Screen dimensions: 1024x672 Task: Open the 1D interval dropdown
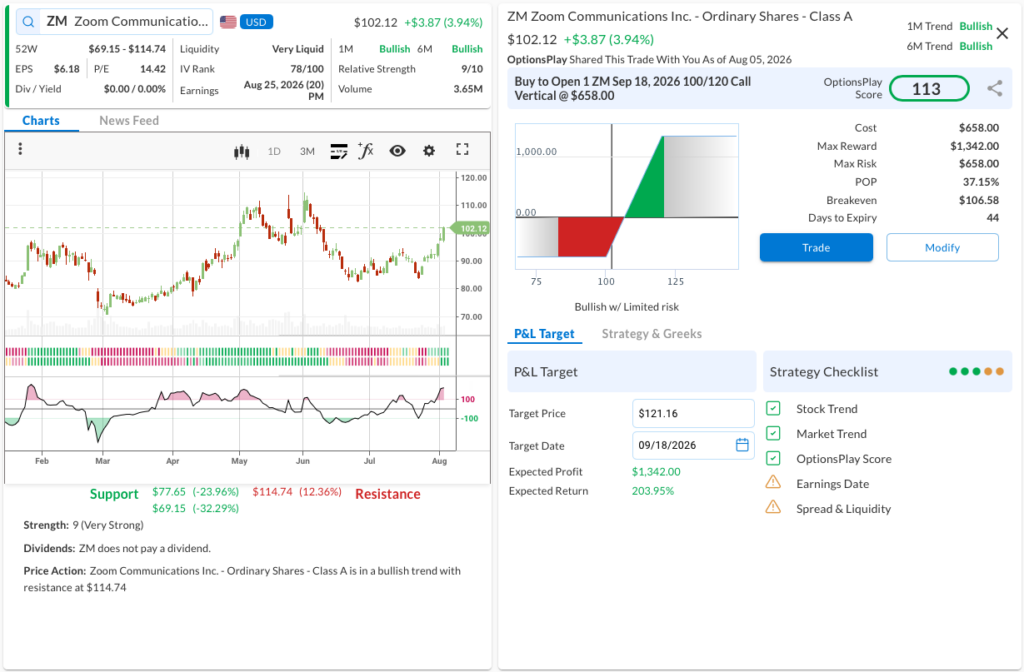pyautogui.click(x=274, y=152)
